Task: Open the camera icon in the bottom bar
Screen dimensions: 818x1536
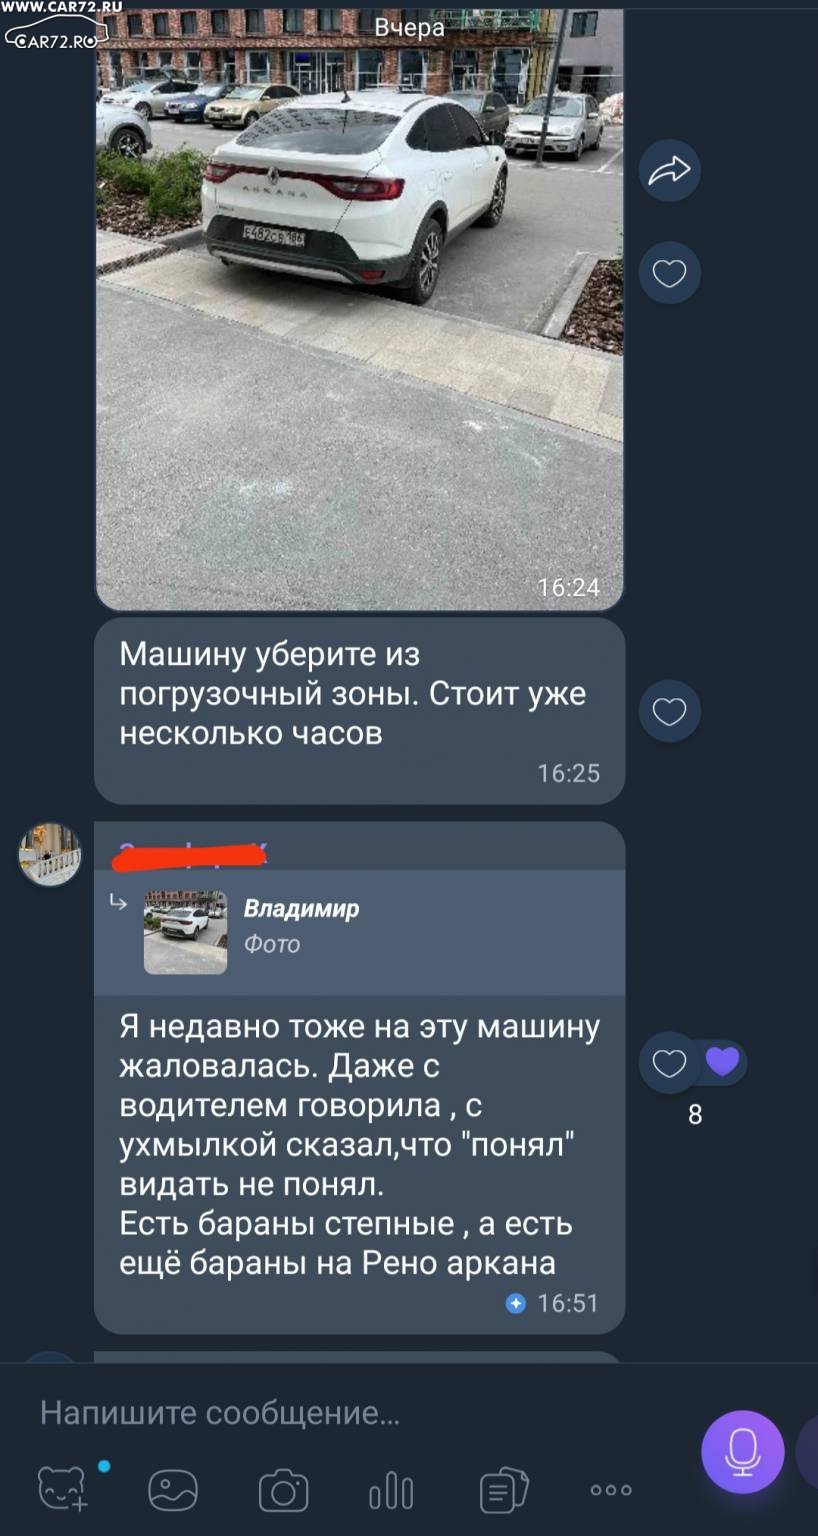Action: pos(283,1490)
